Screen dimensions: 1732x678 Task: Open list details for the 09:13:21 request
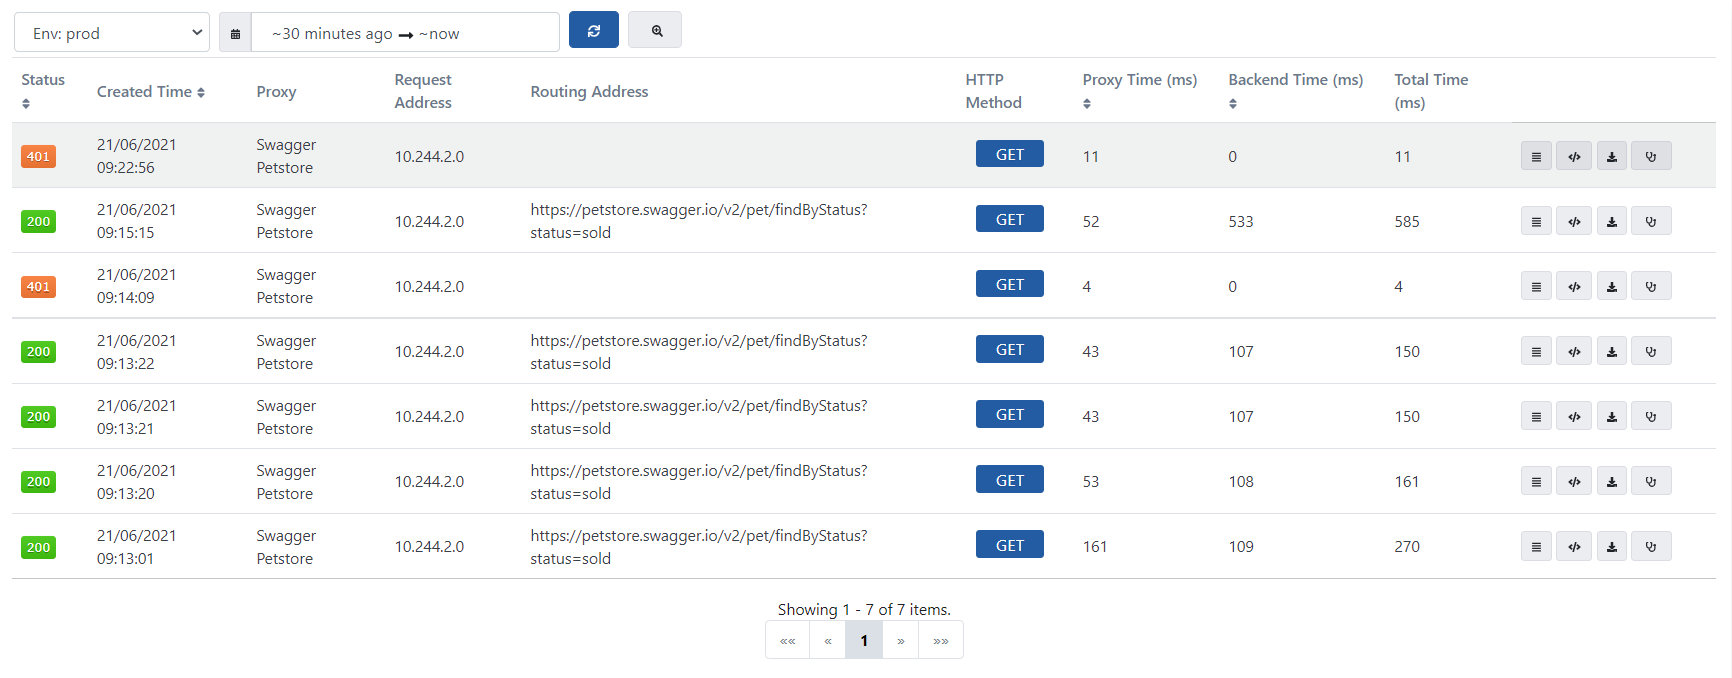click(x=1536, y=416)
